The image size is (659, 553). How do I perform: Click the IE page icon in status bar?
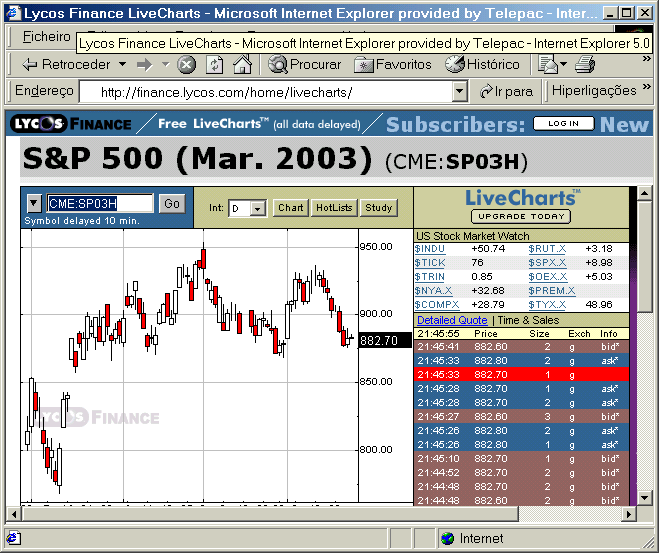tap(13, 538)
